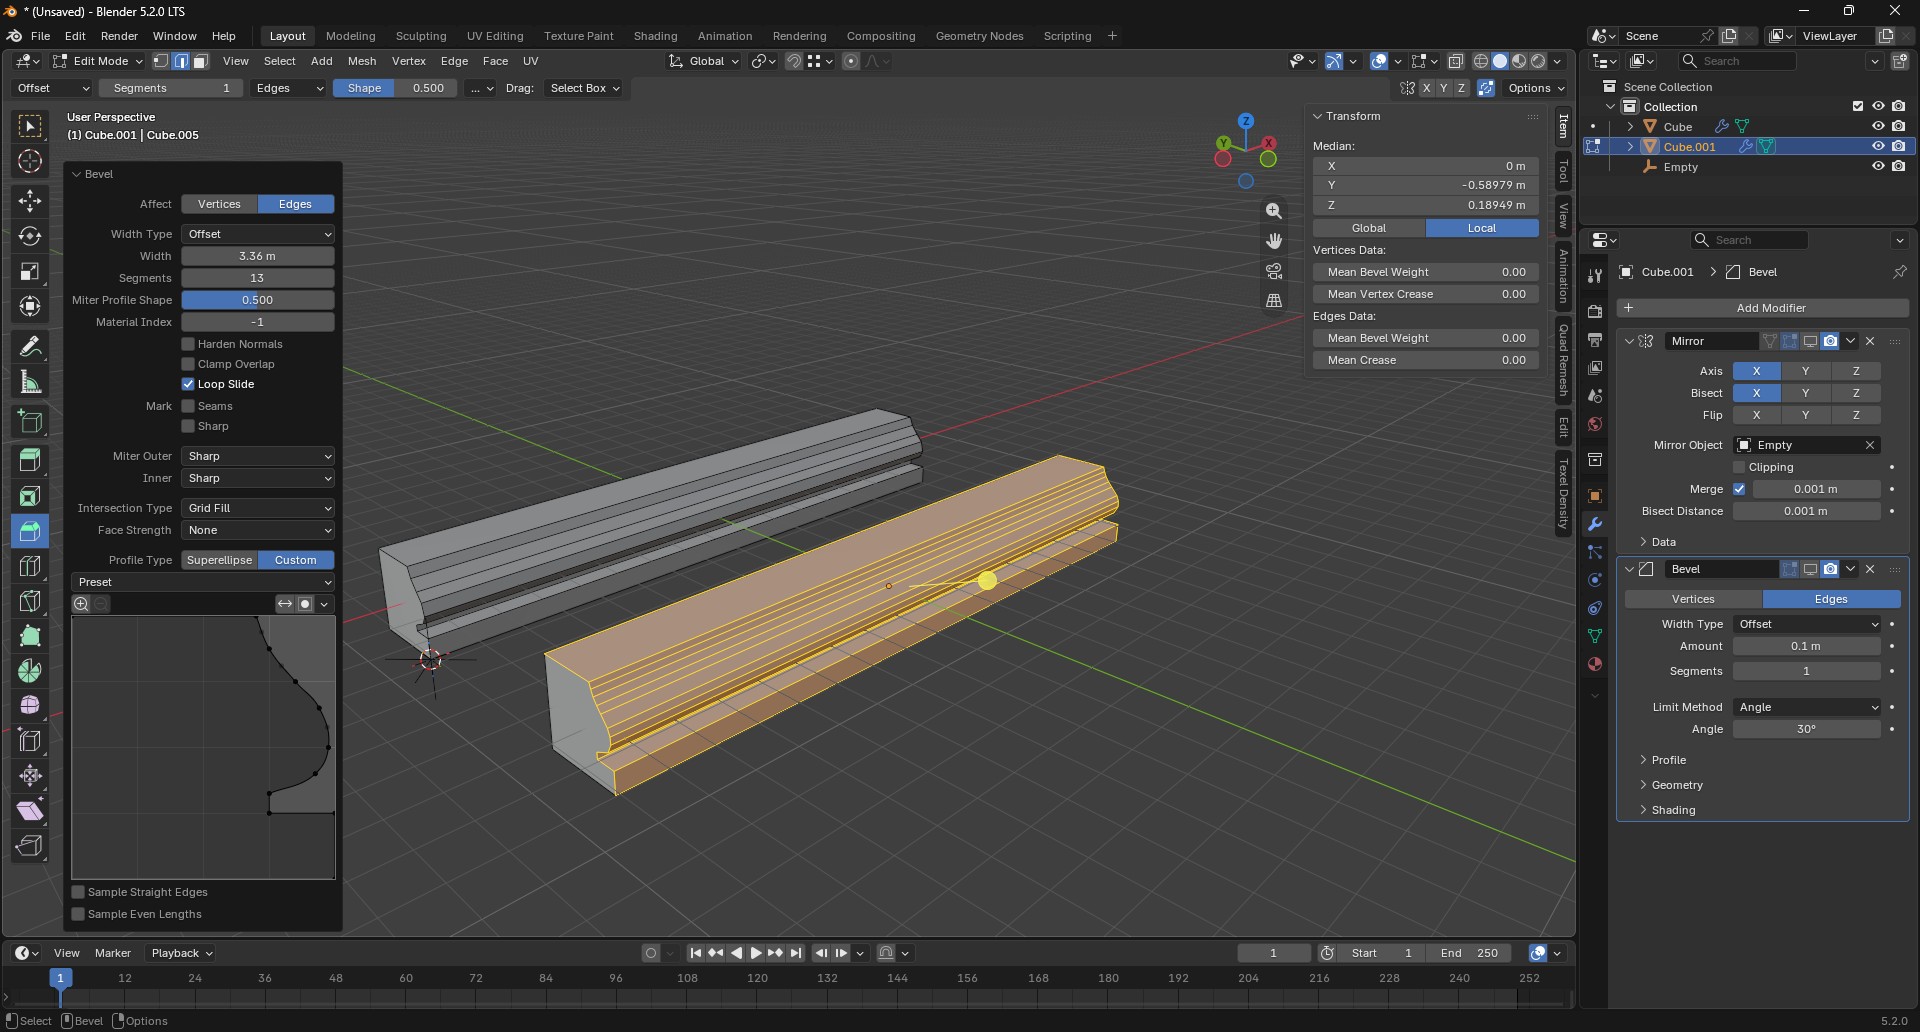Viewport: 1920px width, 1032px height.
Task: Adjust the Shape slider in tool header
Action: 395,88
